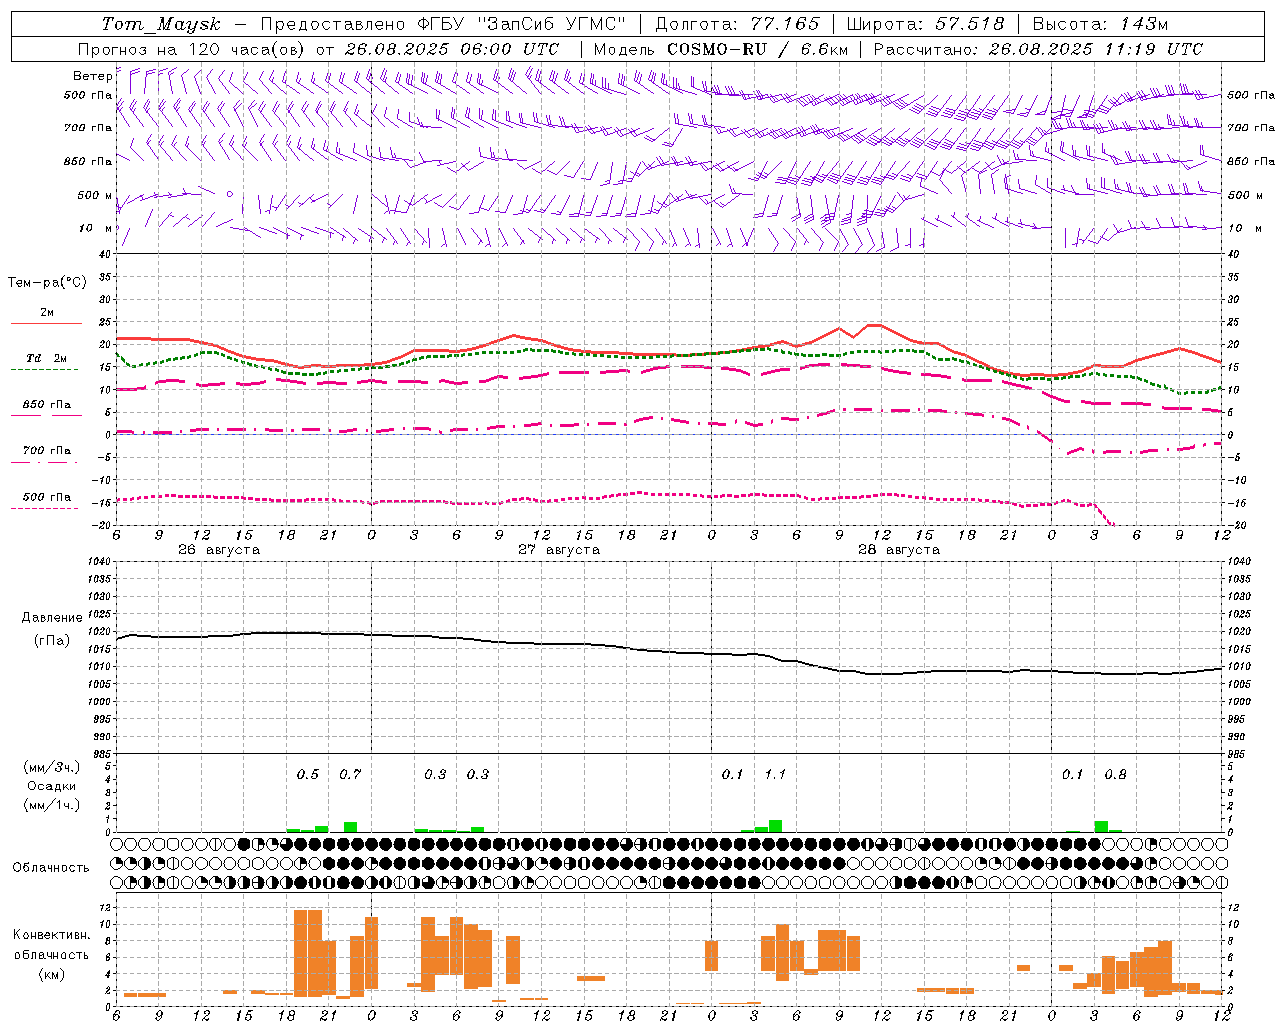Click the dashed line sample under Td 2м
1280x1024 pixels.
coord(45,370)
